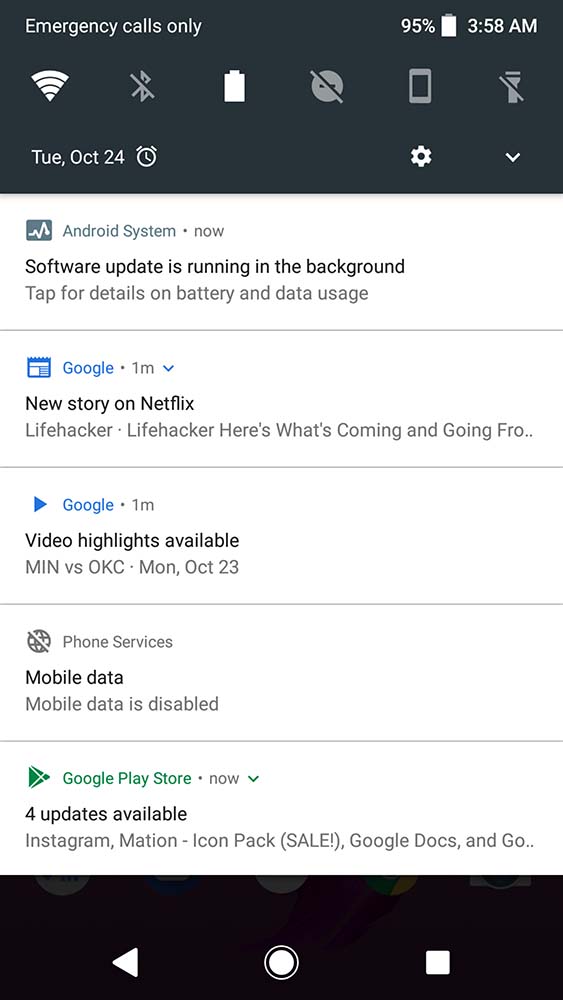The height and width of the screenshot is (1000, 563).
Task: Open Recents with the square button
Action: pyautogui.click(x=437, y=962)
